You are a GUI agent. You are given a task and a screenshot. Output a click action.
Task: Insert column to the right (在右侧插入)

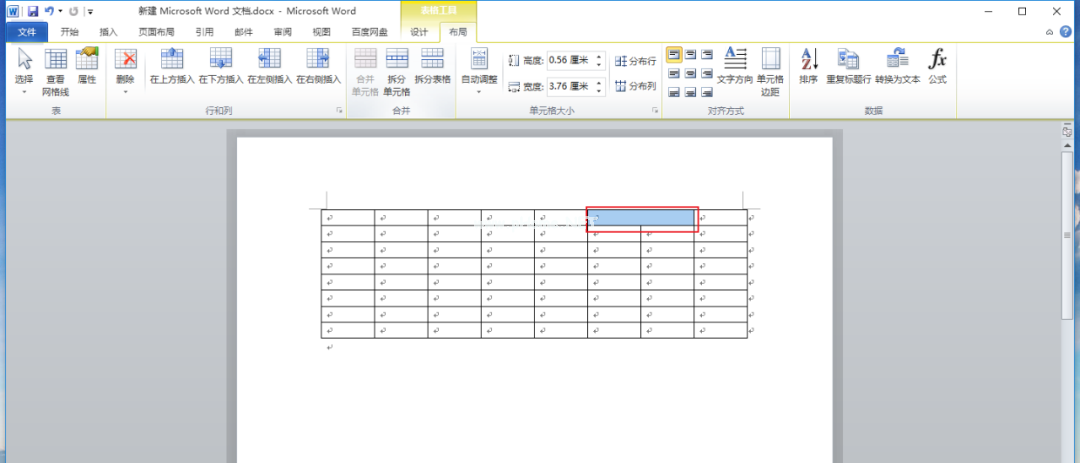click(319, 60)
